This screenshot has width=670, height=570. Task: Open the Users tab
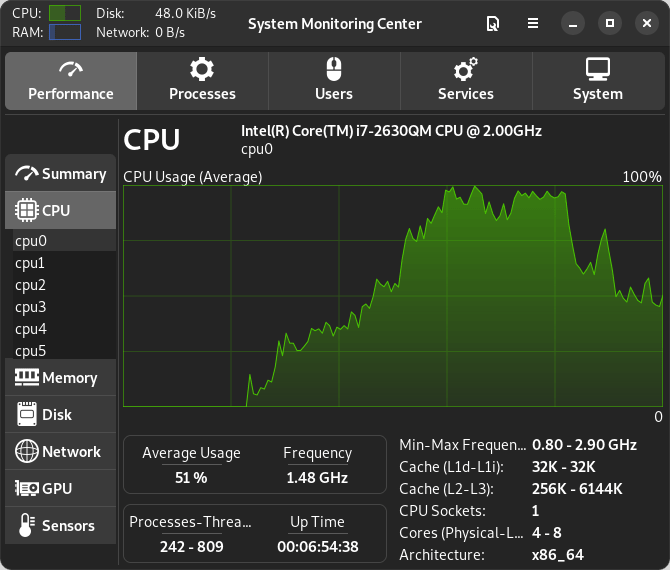pyautogui.click(x=334, y=81)
